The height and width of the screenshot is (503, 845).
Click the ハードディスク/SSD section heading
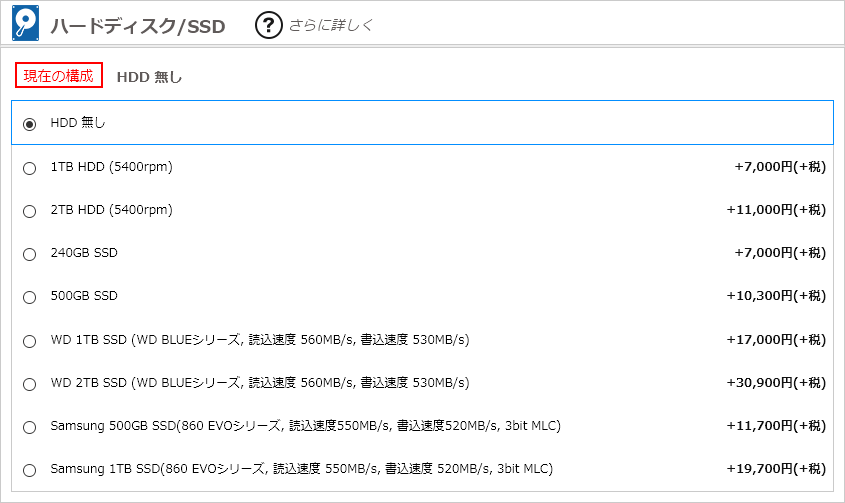[x=137, y=26]
